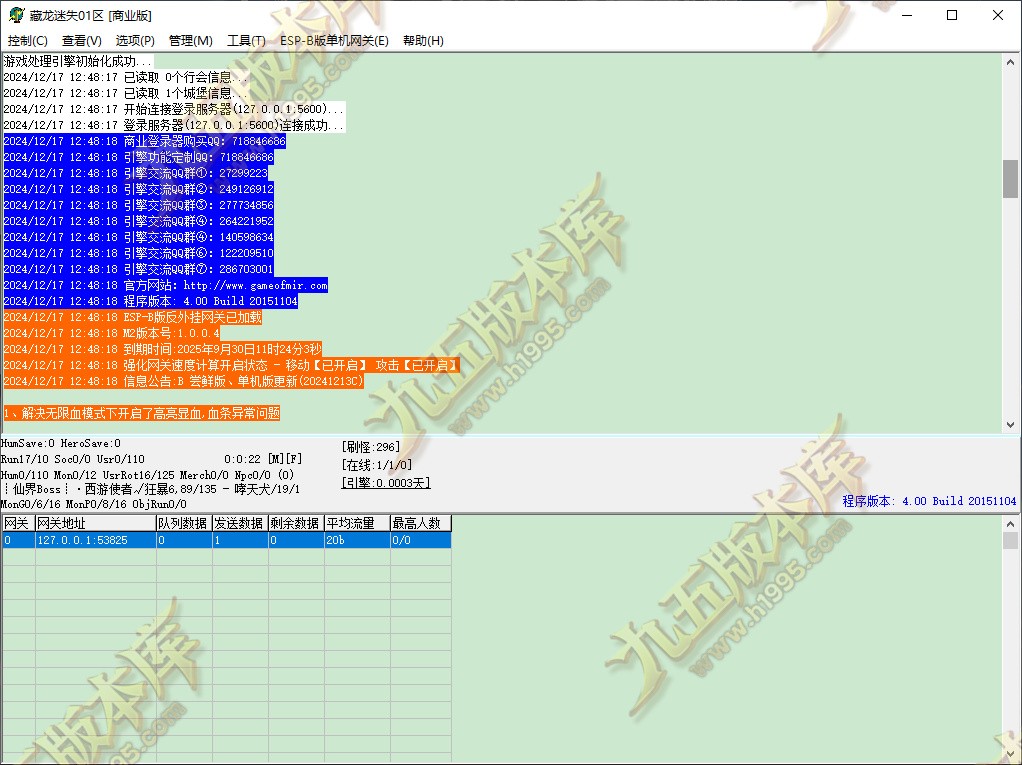1022x765 pixels.
Task: Click the log line 强化网关速度计算开启状态
Action: pos(231,365)
